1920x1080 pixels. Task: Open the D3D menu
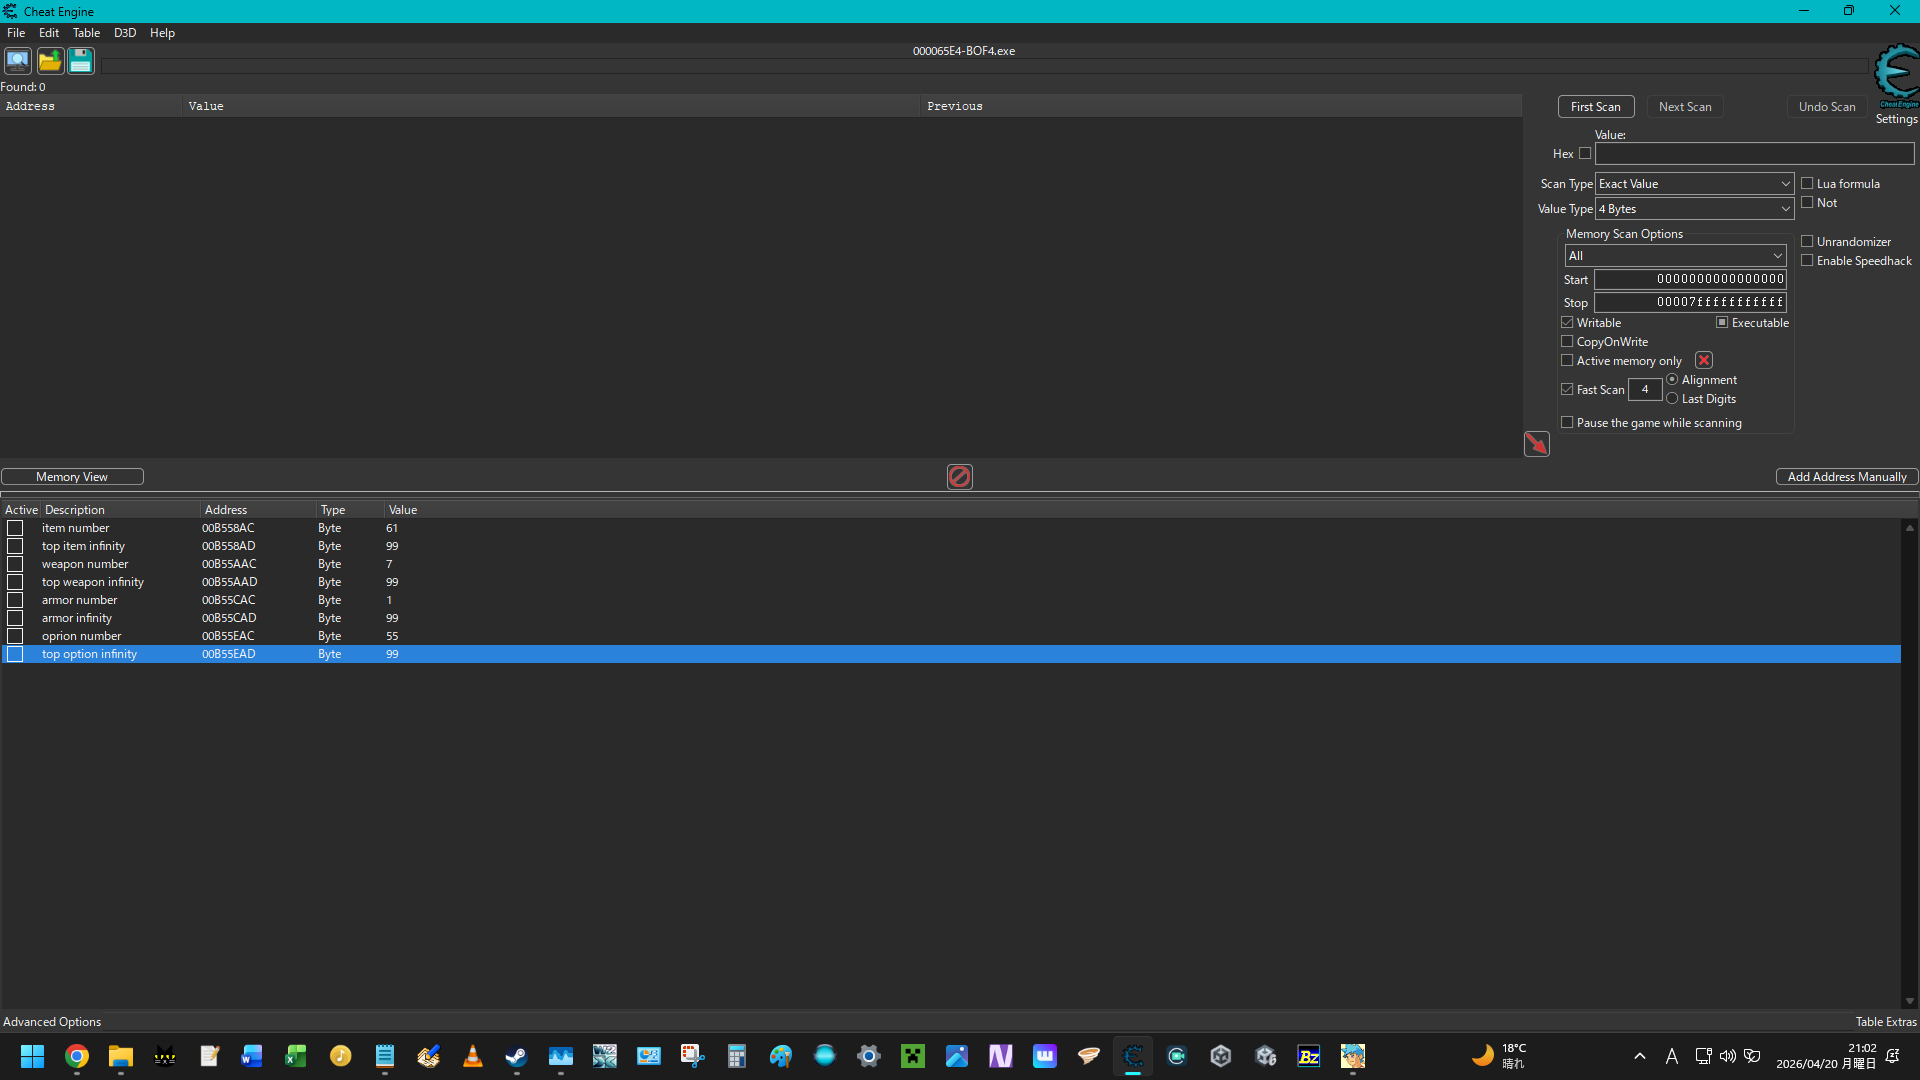pyautogui.click(x=125, y=33)
